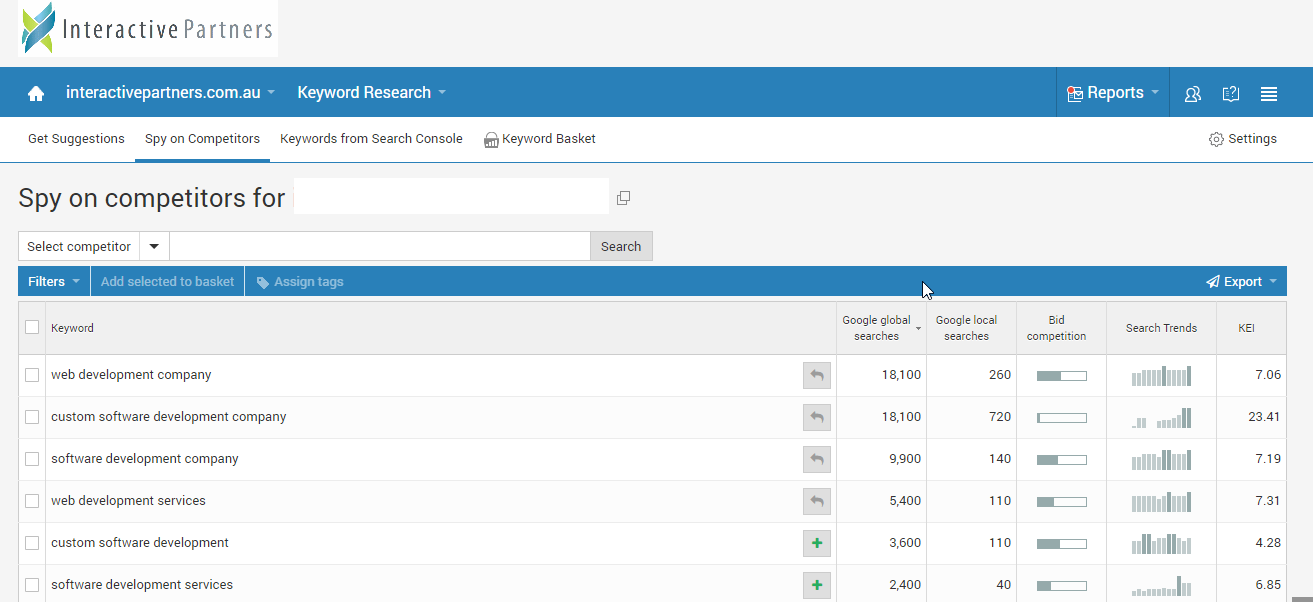The height and width of the screenshot is (602, 1313).
Task: Select checkbox for 'software development company'
Action: click(32, 459)
